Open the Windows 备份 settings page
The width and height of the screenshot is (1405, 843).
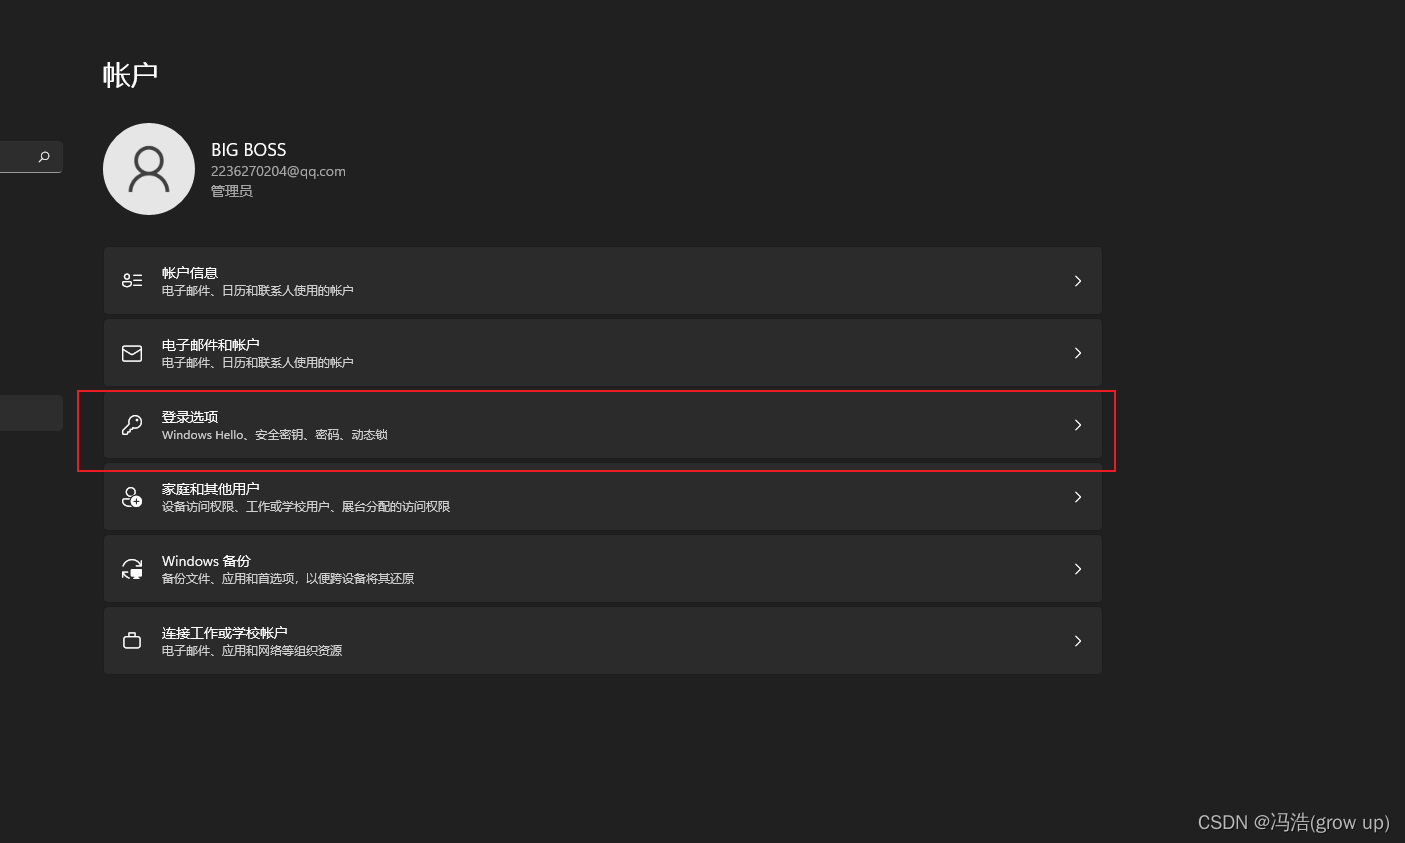[x=603, y=569]
